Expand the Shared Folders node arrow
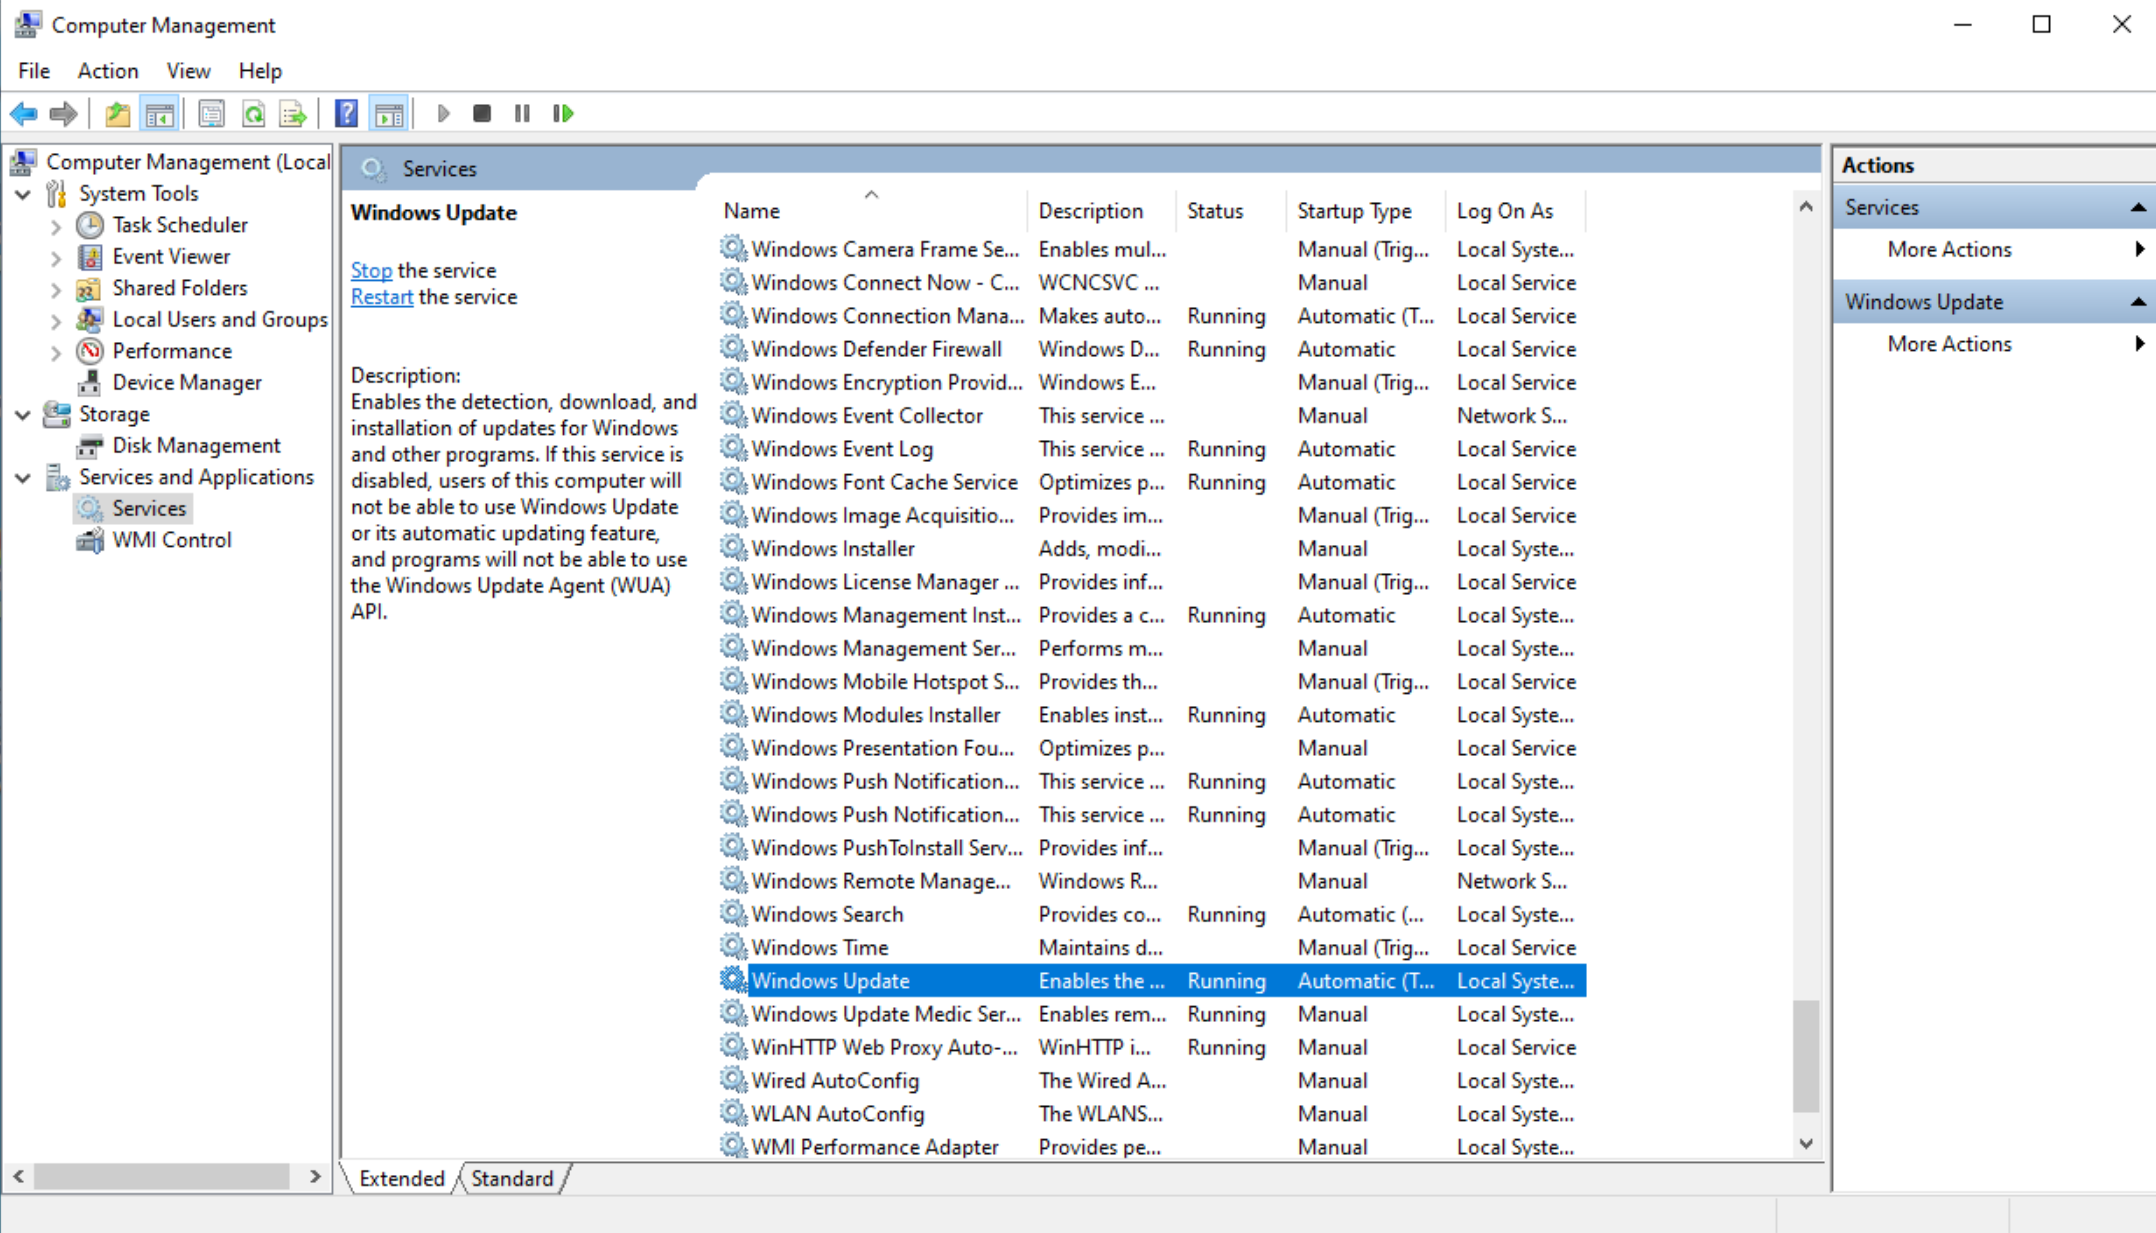The image size is (2156, 1233). (x=56, y=289)
